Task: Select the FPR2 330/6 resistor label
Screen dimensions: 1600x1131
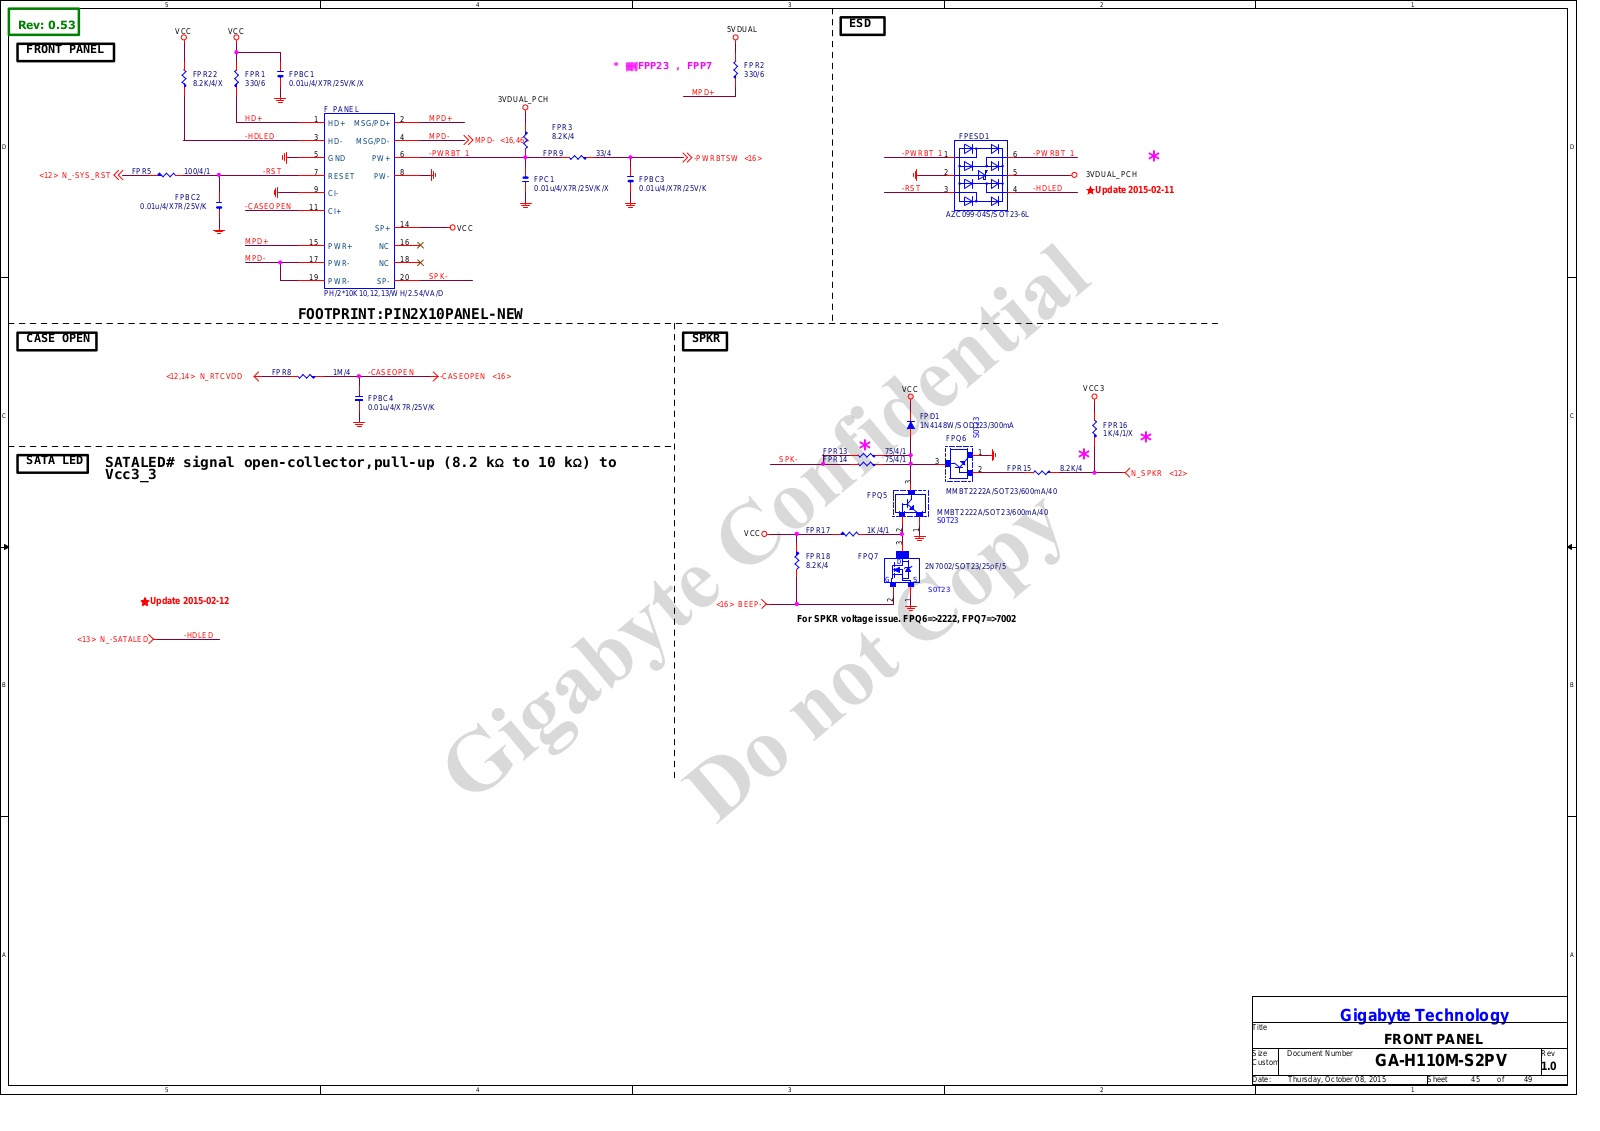Action: tap(754, 70)
